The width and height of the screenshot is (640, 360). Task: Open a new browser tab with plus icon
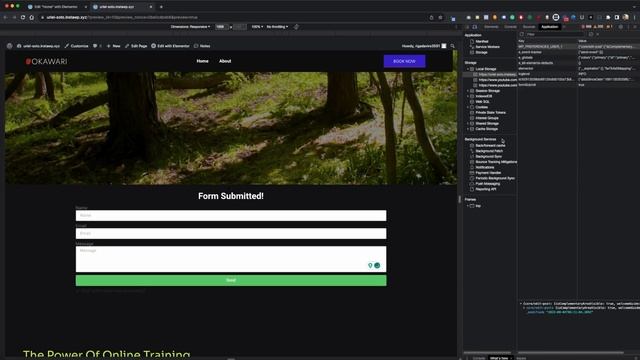click(161, 7)
